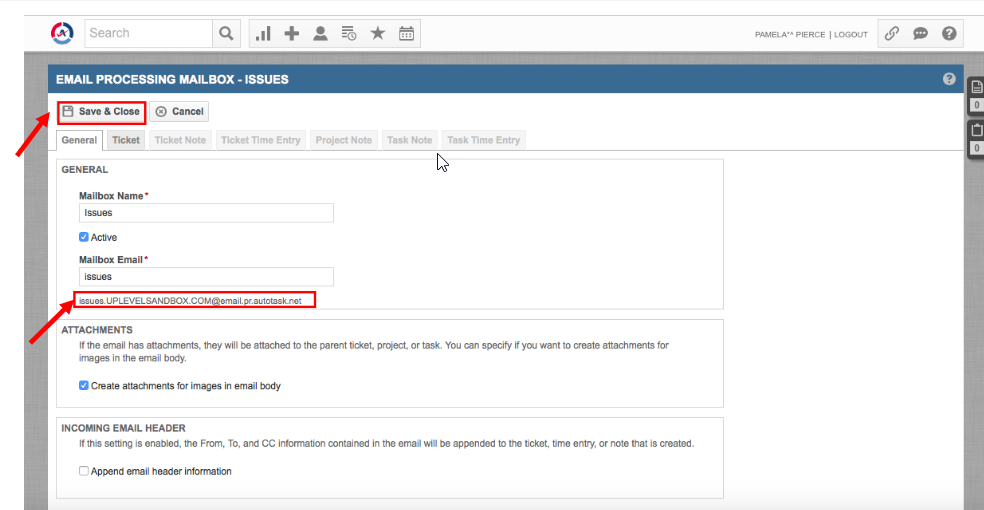The width and height of the screenshot is (984, 510).
Task: Click the Autotask logo icon
Action: pyautogui.click(x=62, y=33)
